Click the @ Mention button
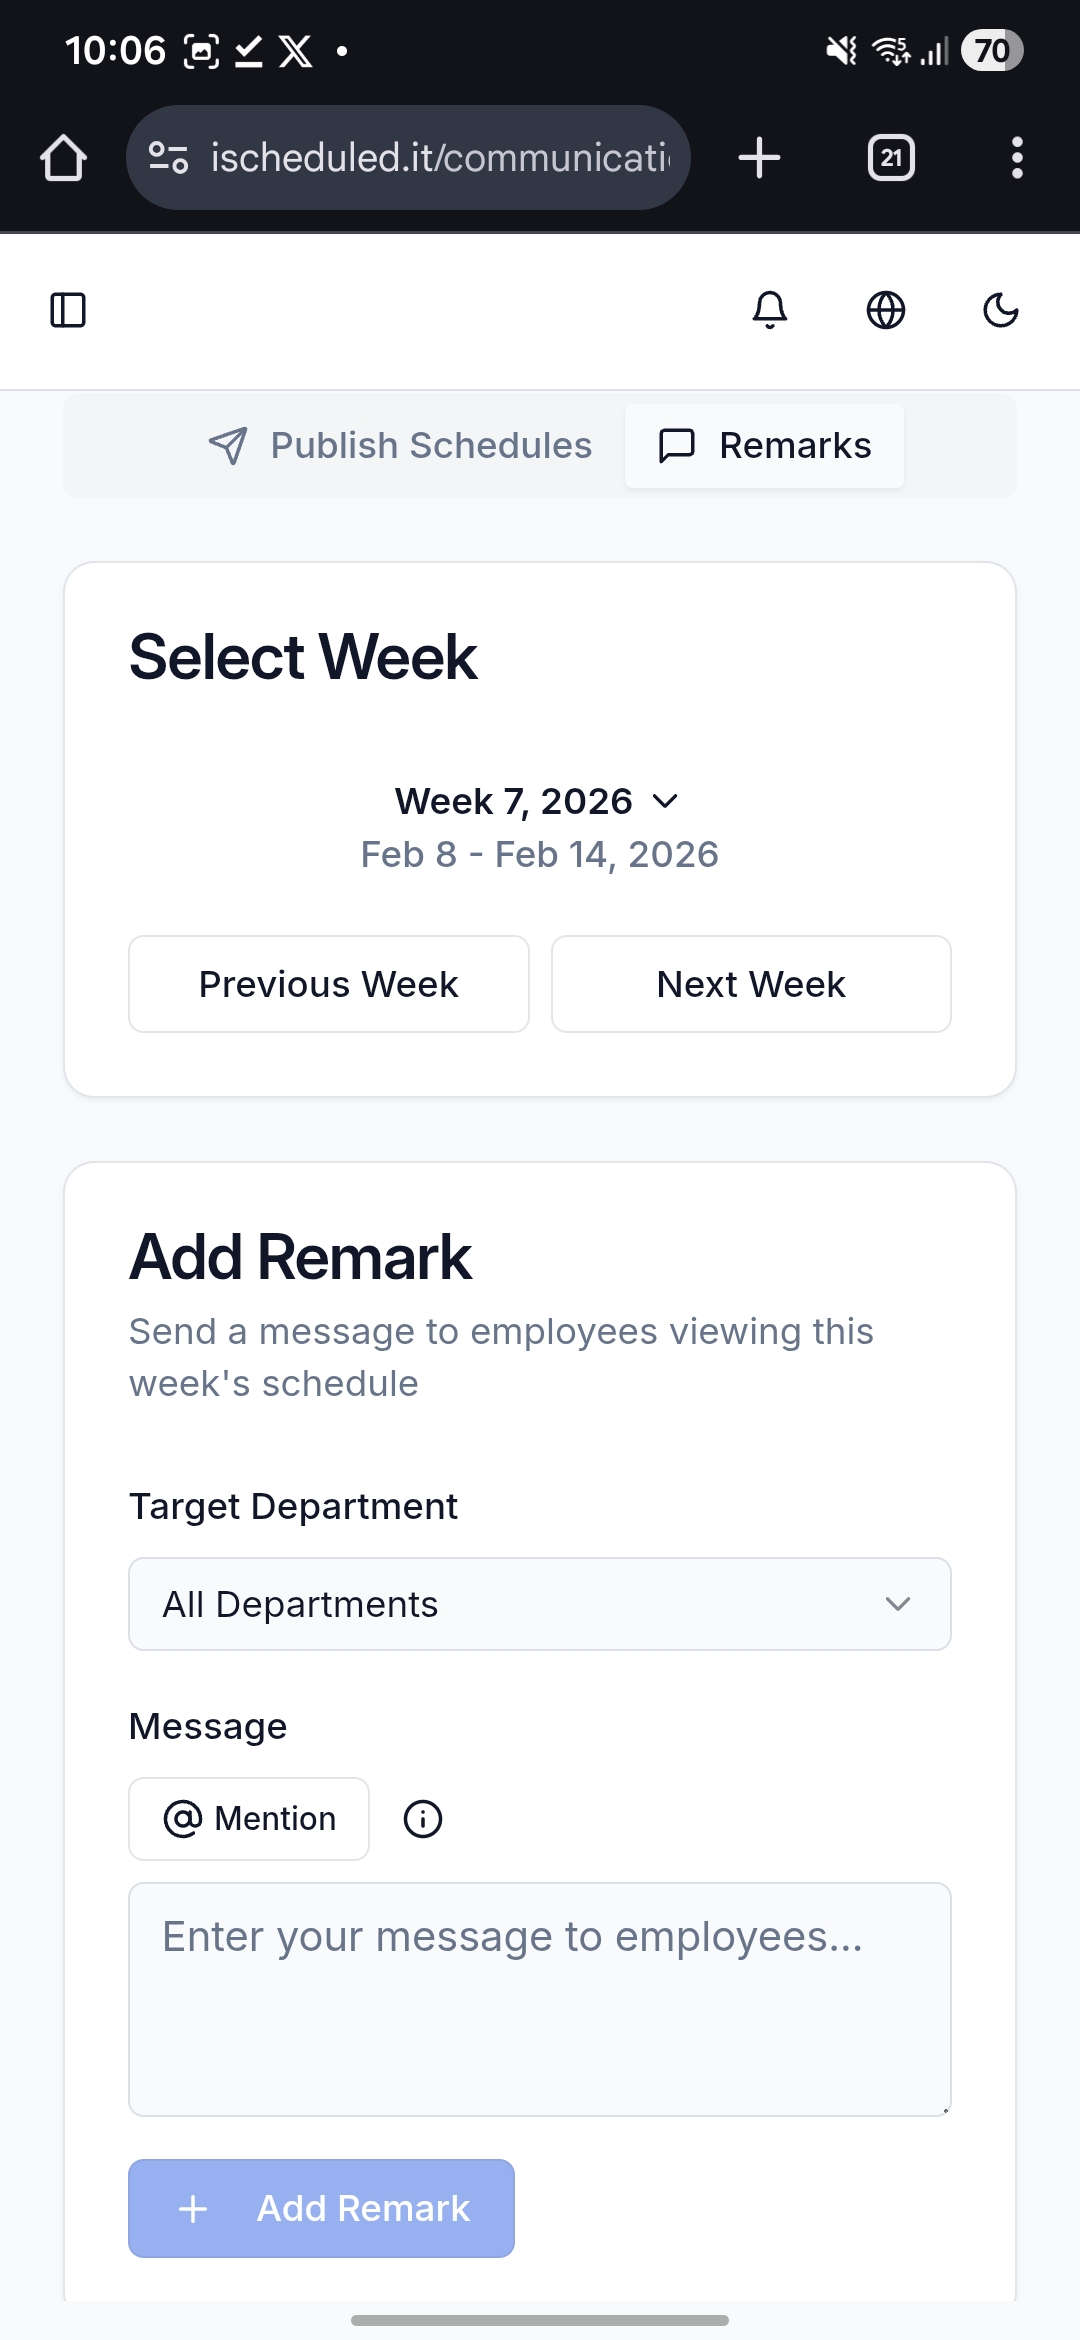The height and width of the screenshot is (2340, 1080). click(x=249, y=1819)
